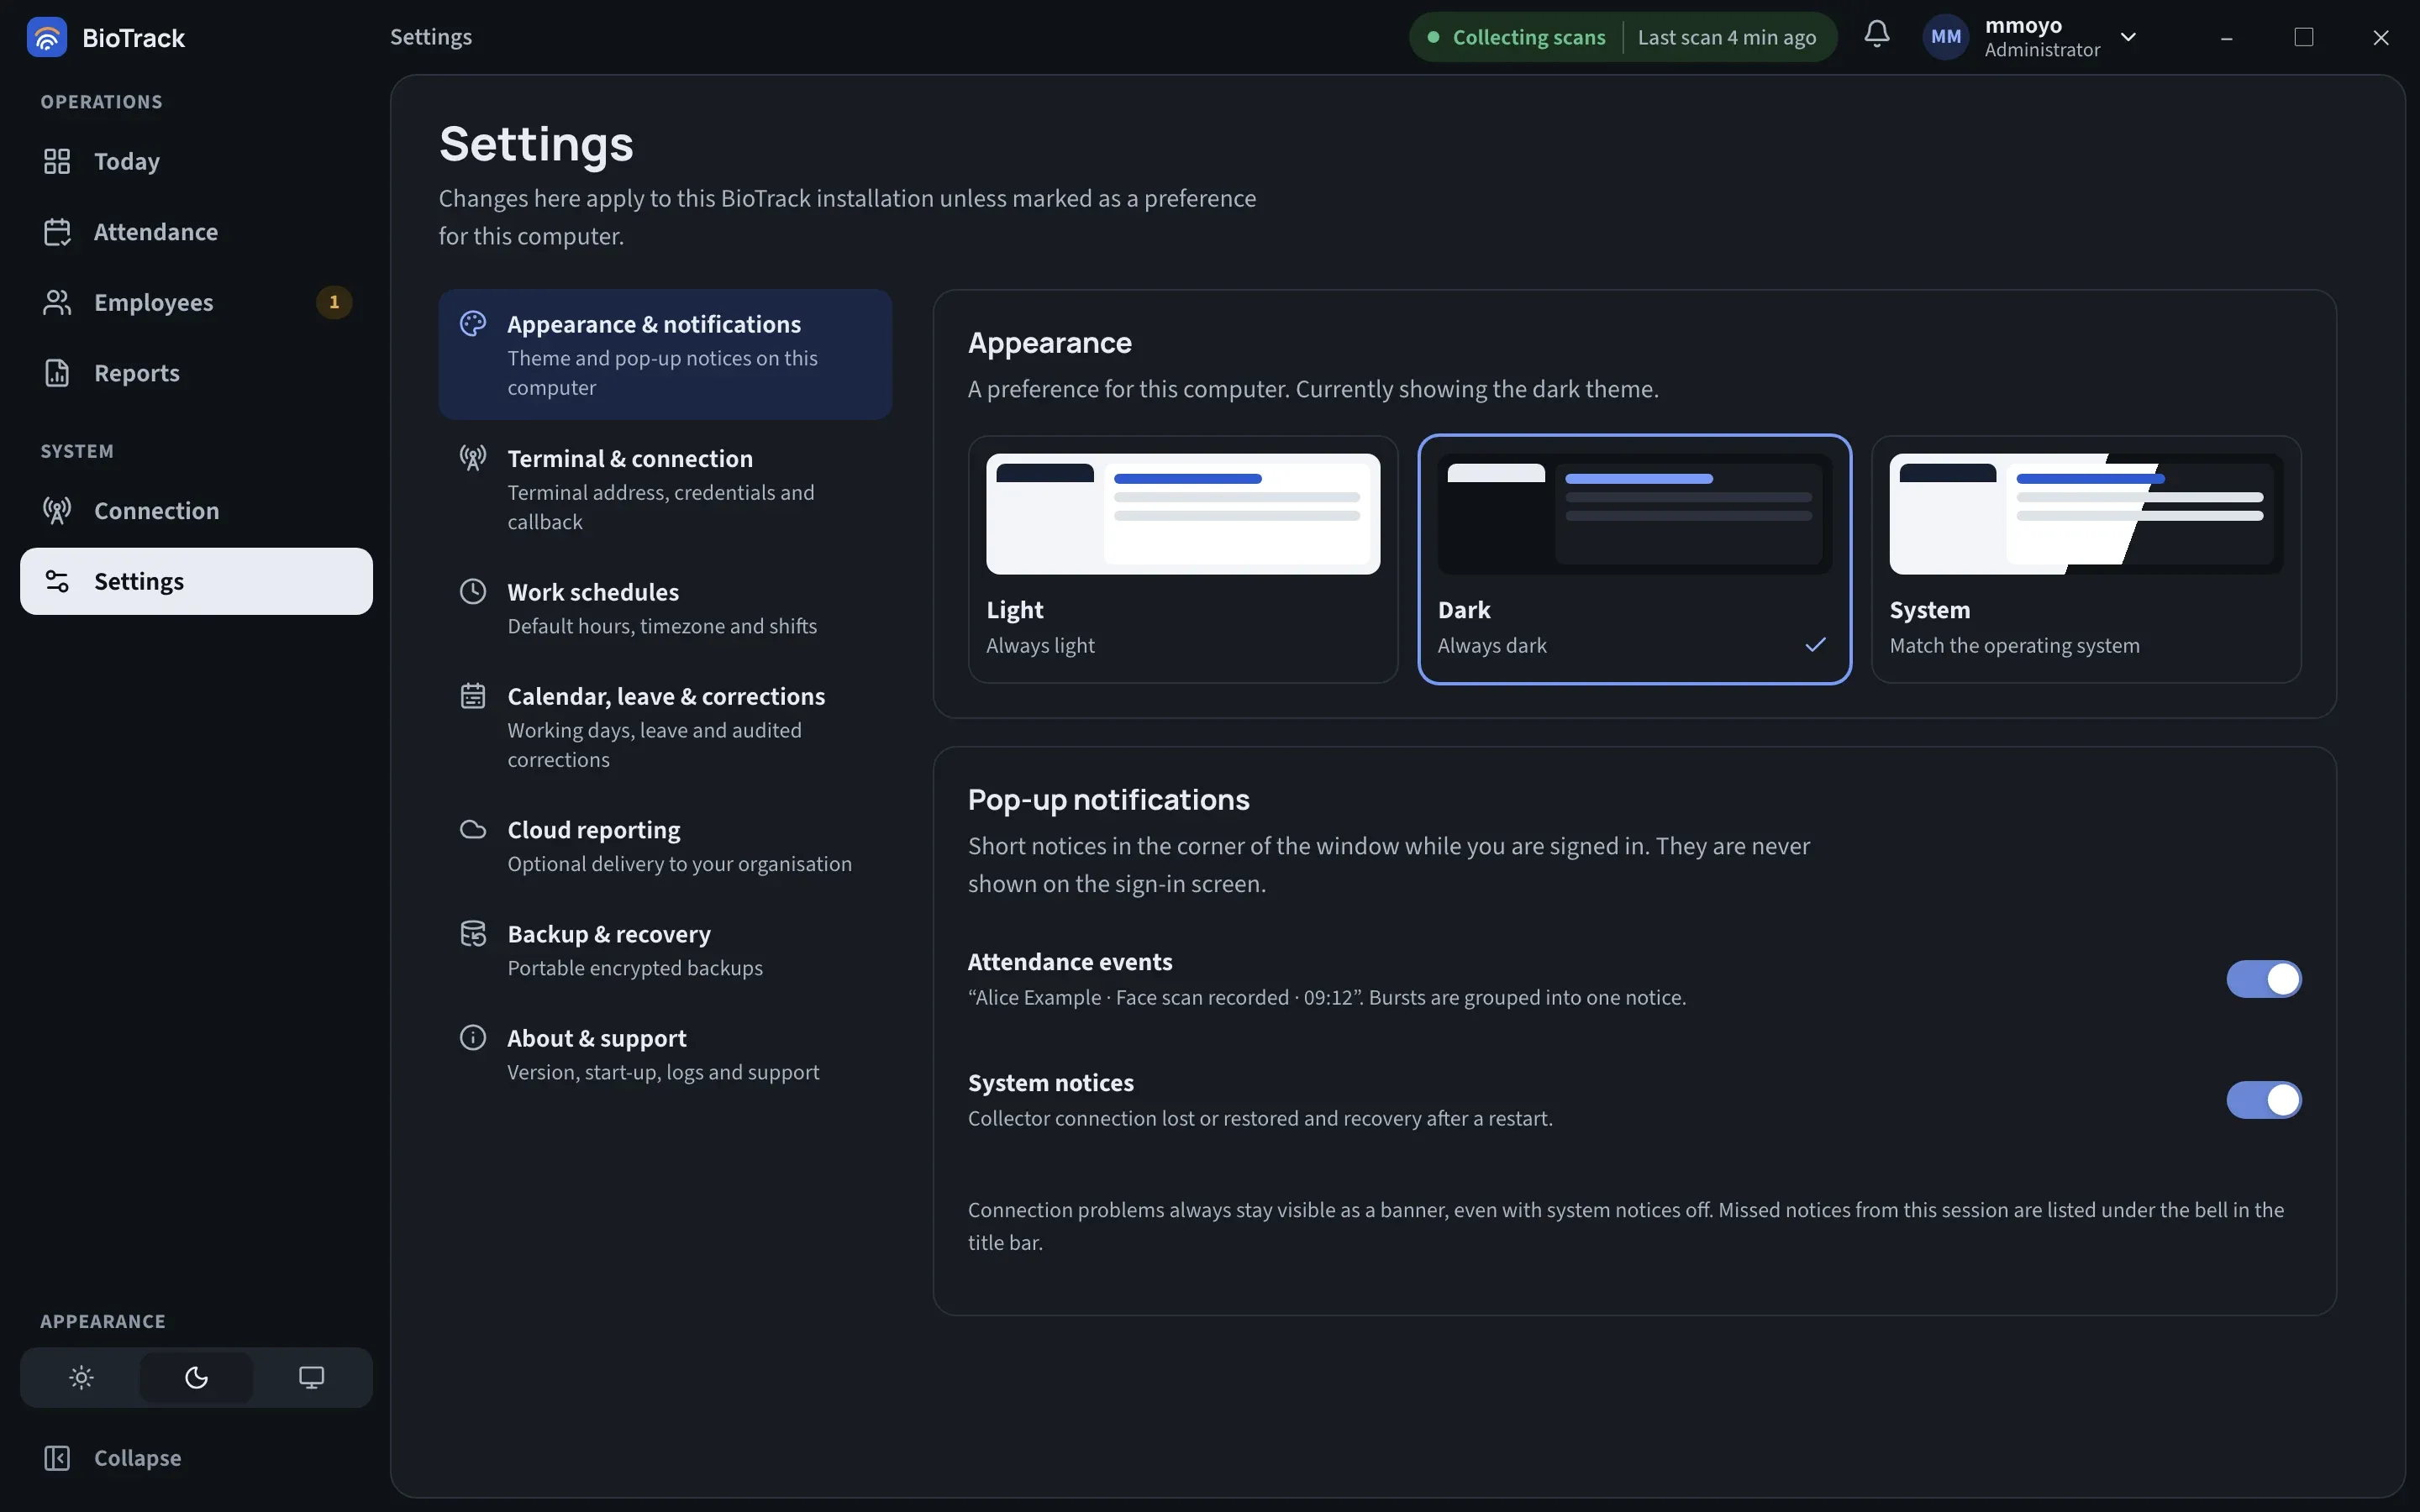
Task: Click the Today dashboard grid icon
Action: click(57, 161)
